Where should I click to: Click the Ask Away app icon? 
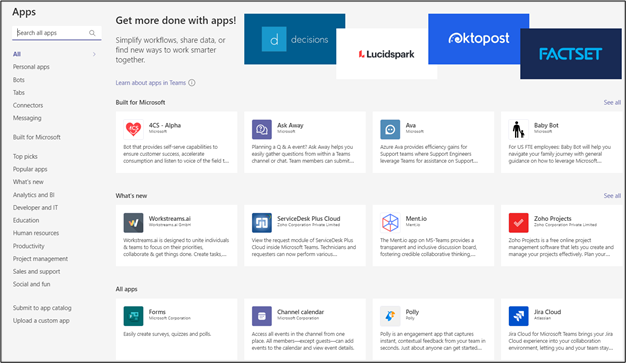262,129
